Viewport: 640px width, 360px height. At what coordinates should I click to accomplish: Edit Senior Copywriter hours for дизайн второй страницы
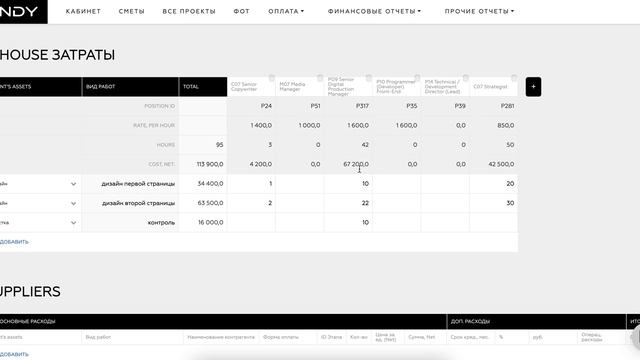pos(251,203)
